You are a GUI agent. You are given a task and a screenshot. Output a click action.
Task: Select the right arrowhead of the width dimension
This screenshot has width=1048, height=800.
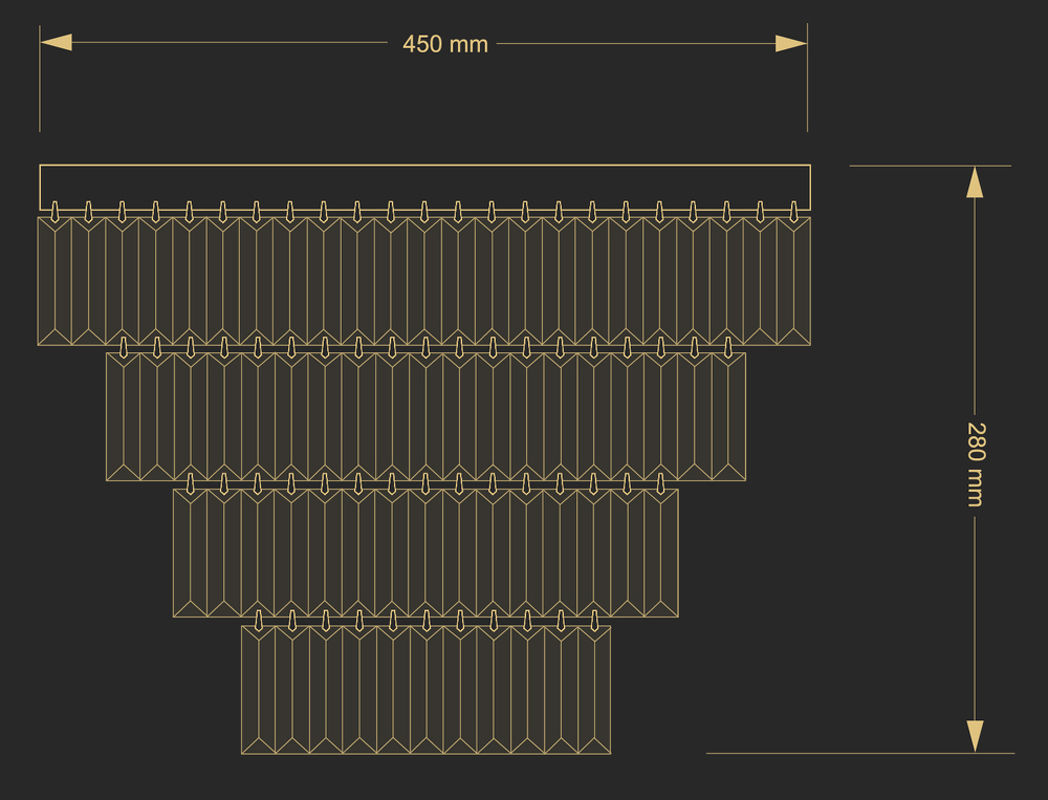[x=790, y=43]
